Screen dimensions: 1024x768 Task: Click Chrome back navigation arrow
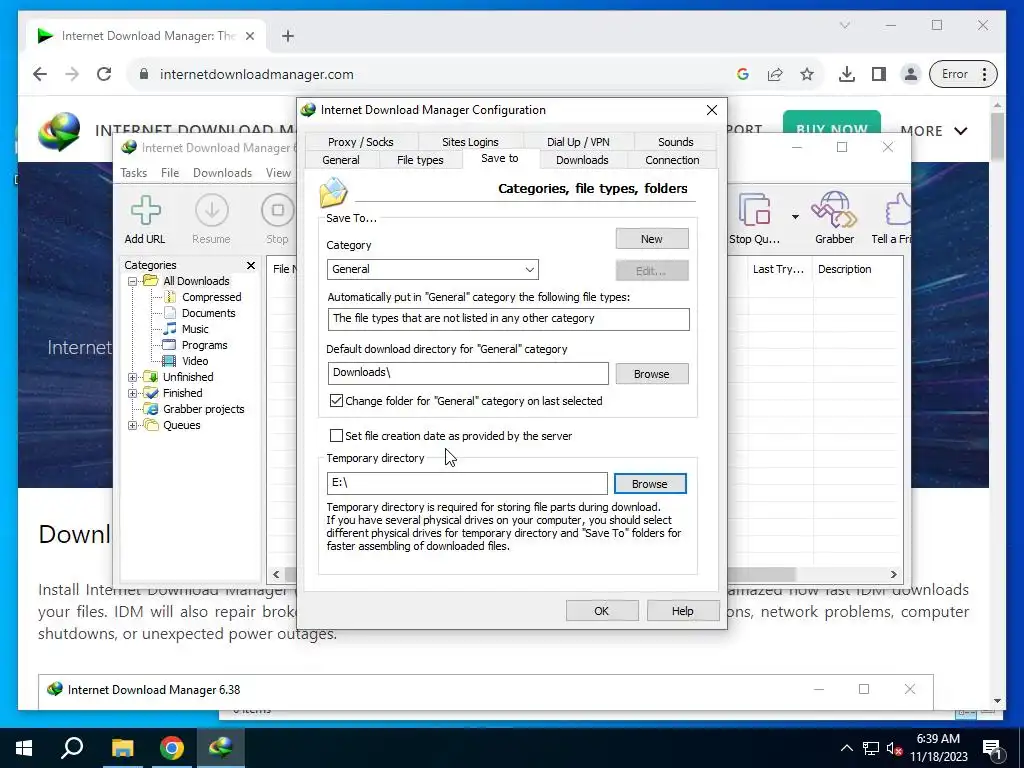(x=40, y=74)
